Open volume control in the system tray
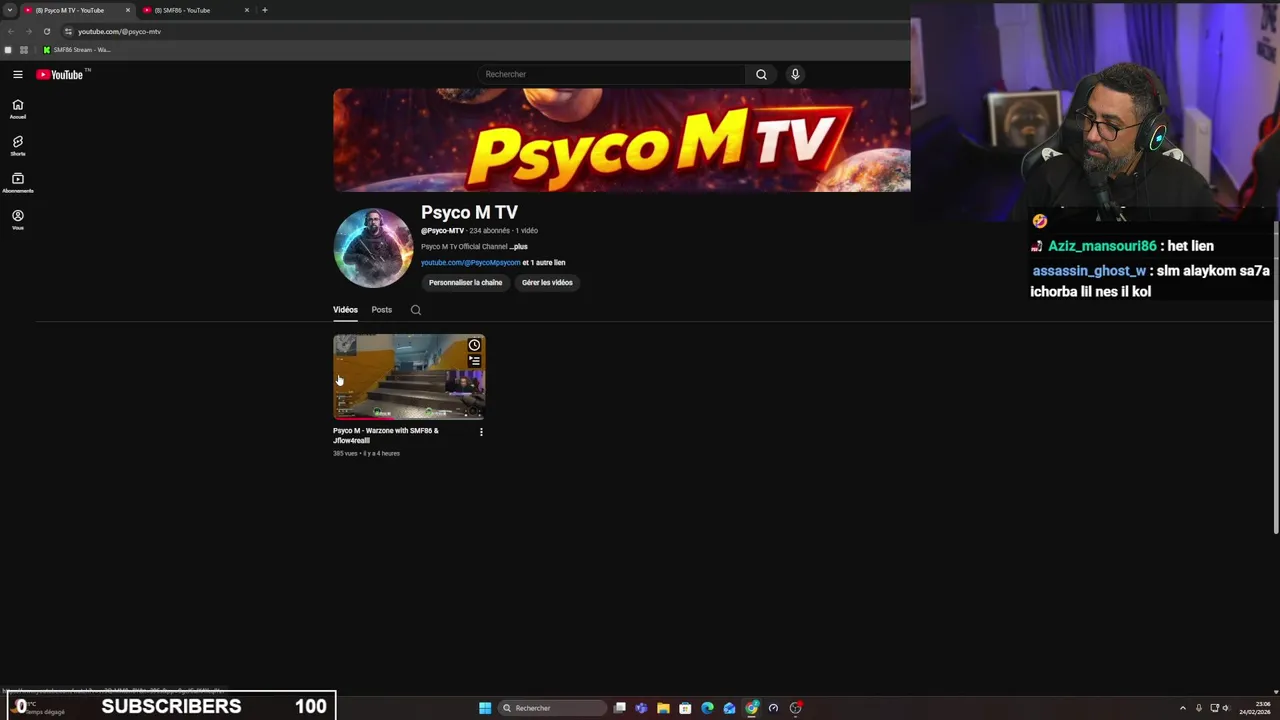This screenshot has height=720, width=1280. coord(1225,708)
